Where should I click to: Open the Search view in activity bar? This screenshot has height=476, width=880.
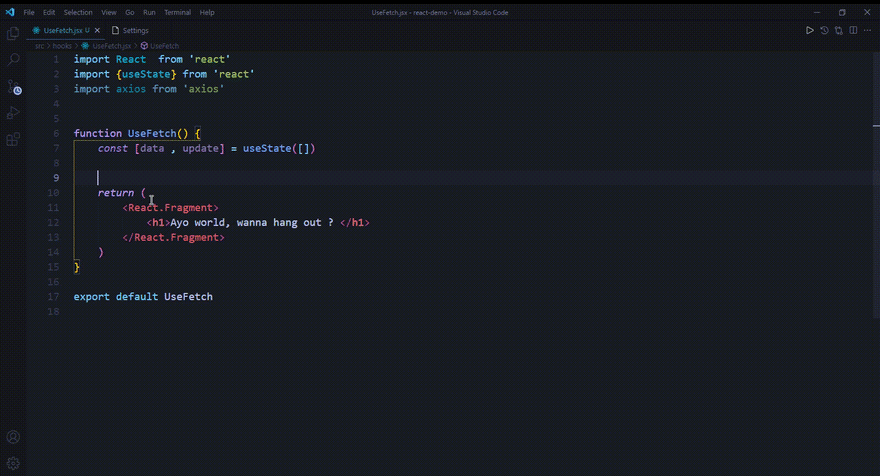coord(13,60)
